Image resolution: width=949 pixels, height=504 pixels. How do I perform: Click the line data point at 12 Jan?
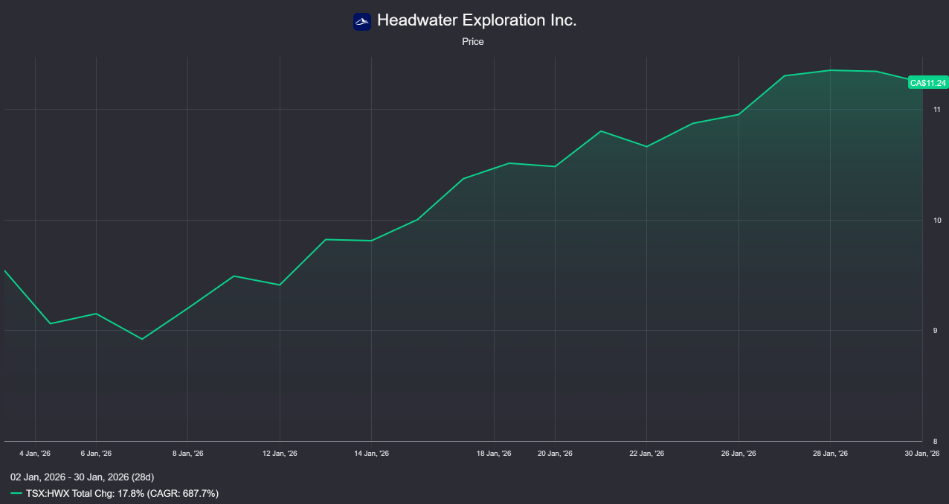(280, 285)
